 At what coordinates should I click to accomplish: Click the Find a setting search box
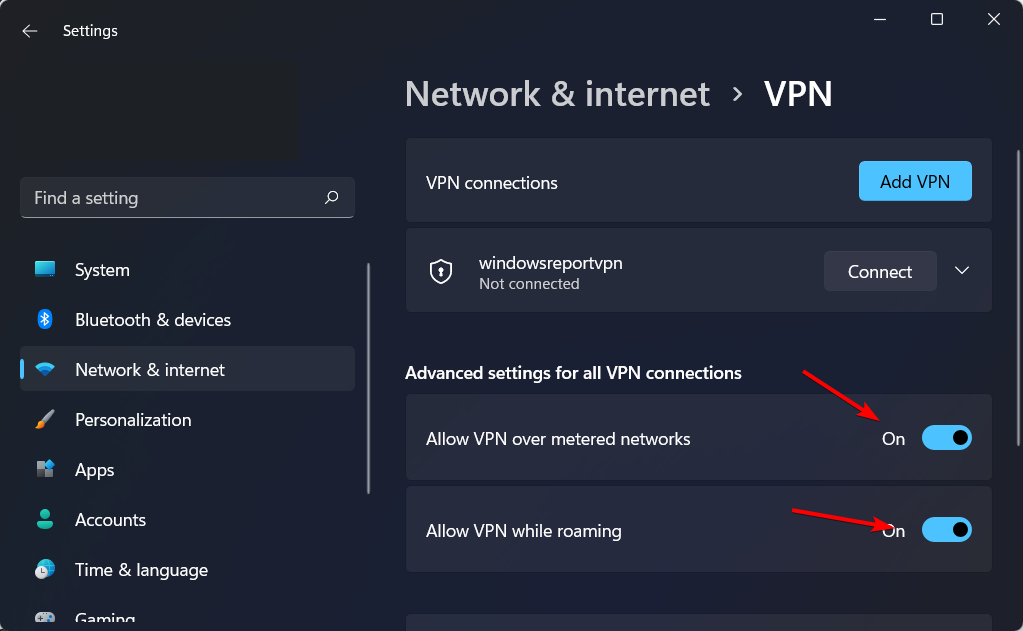click(x=187, y=198)
